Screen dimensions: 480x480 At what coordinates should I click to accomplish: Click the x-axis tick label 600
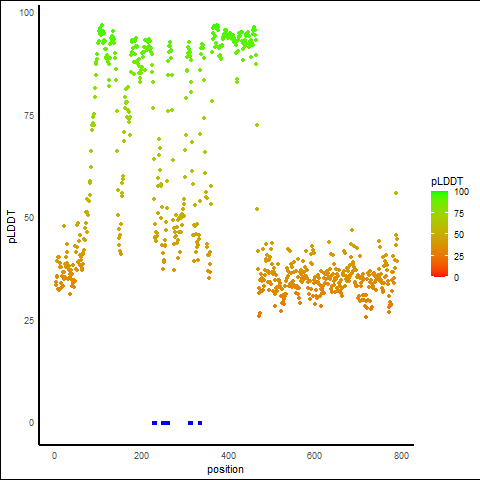[314, 456]
